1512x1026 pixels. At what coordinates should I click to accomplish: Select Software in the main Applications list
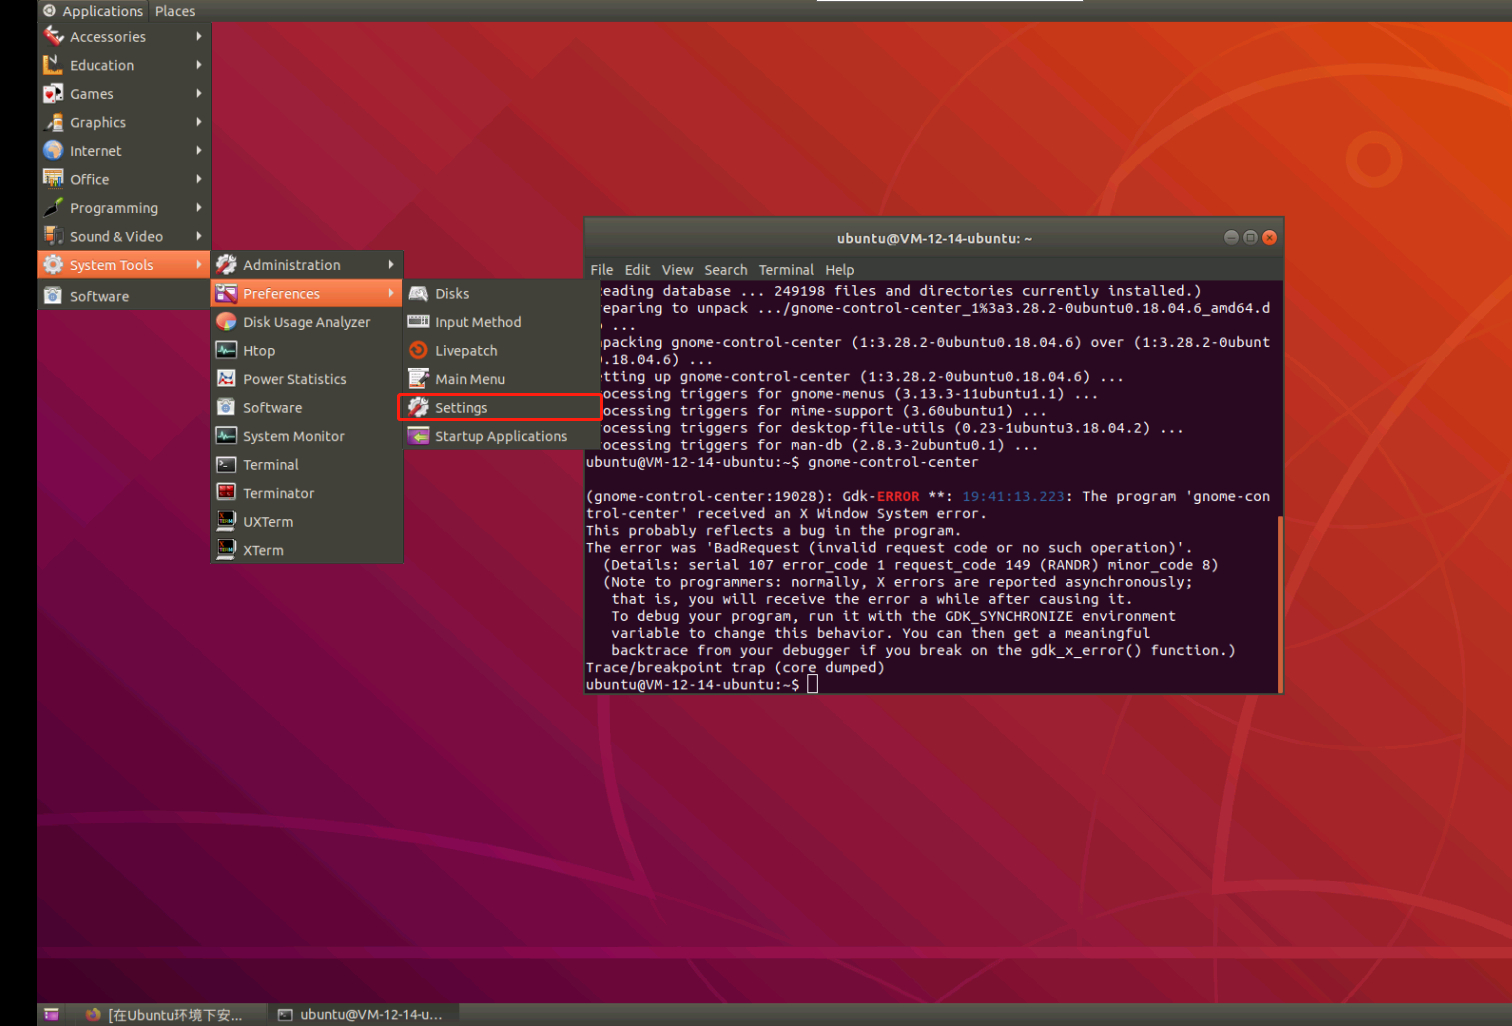pos(123,296)
